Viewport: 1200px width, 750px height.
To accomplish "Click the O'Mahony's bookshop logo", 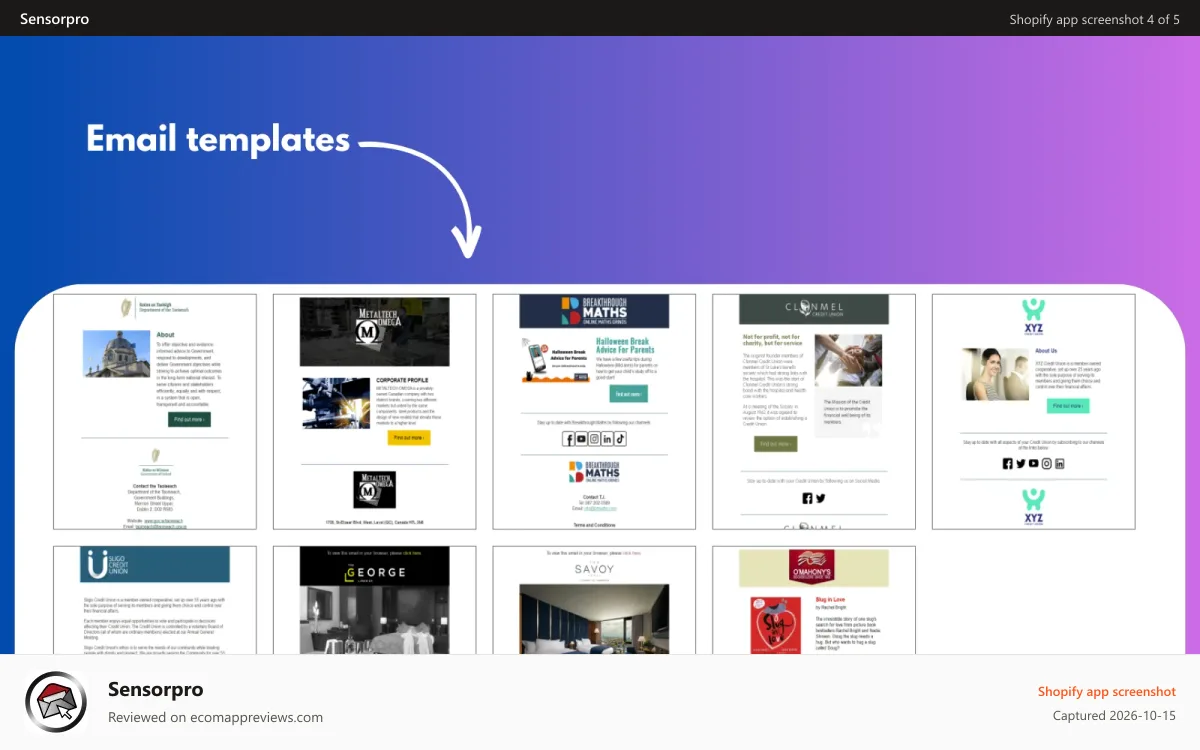I will tap(814, 568).
